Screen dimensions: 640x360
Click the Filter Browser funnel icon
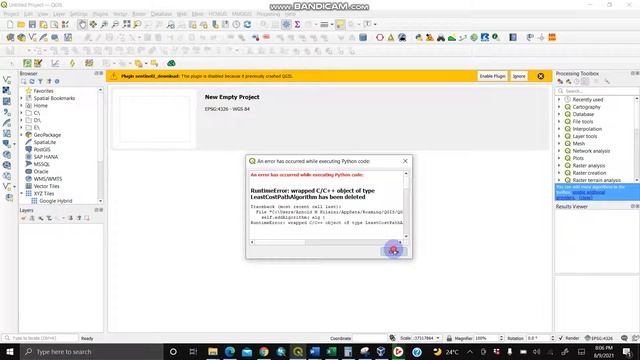point(40,81)
